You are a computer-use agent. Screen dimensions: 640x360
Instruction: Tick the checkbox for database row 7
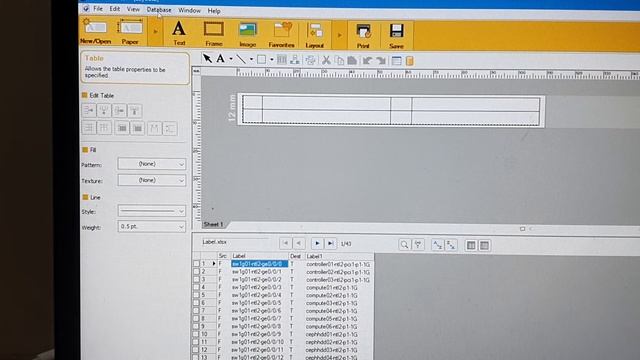coord(196,311)
